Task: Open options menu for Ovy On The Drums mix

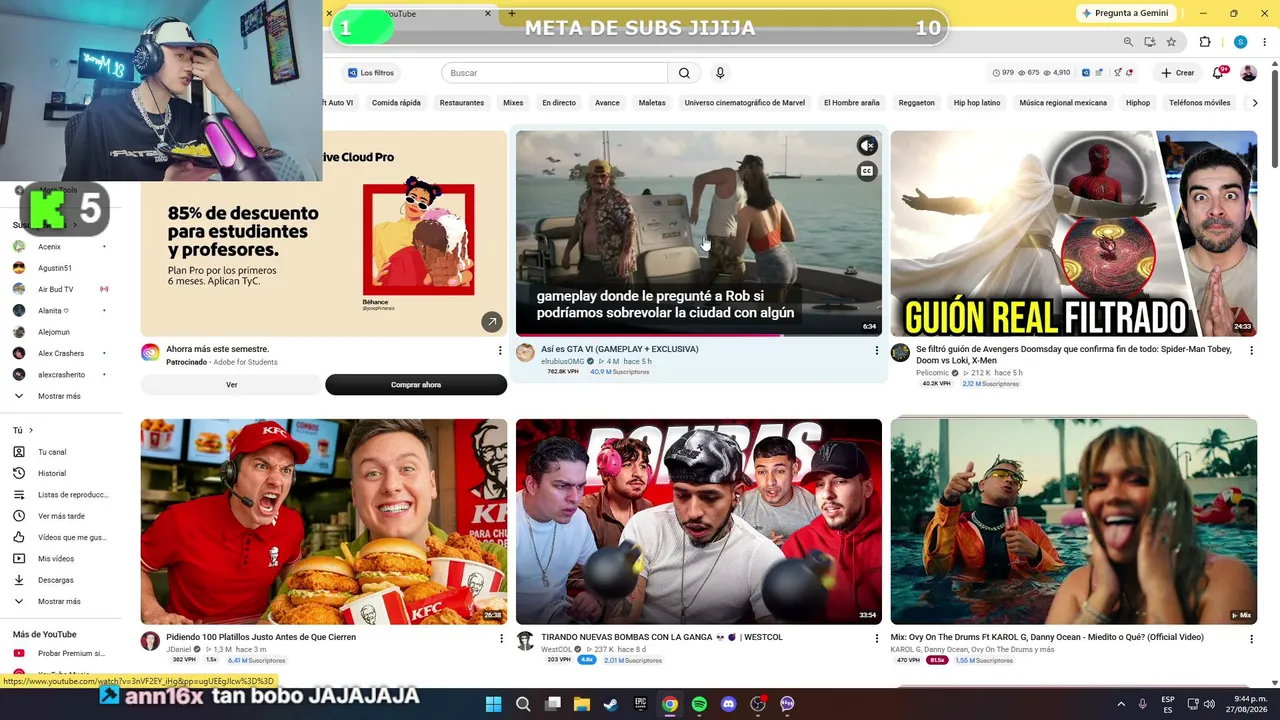Action: tap(1251, 639)
